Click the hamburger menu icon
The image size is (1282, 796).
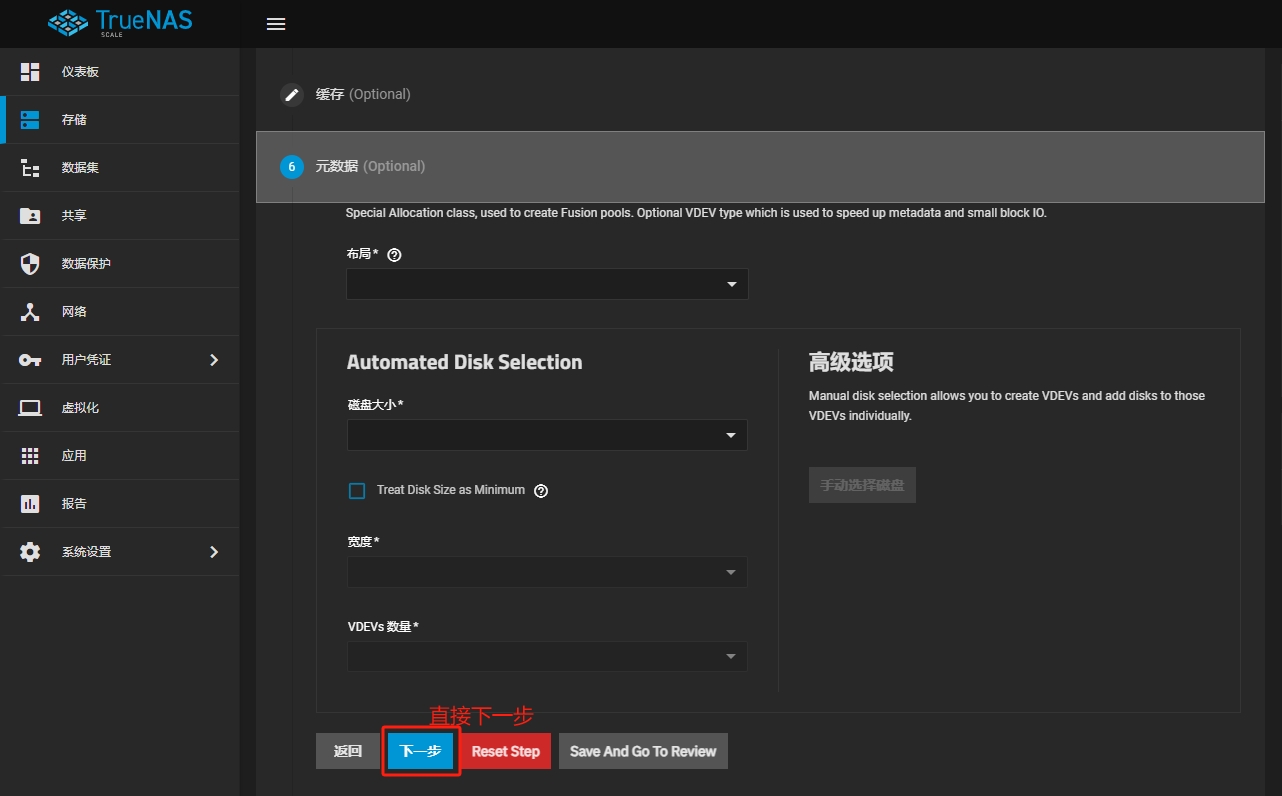click(x=276, y=24)
